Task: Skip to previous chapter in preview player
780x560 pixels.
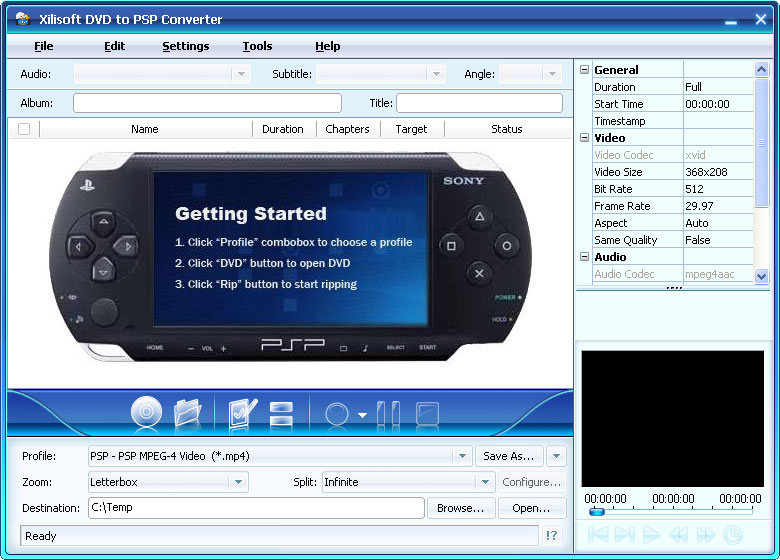Action: (x=598, y=535)
